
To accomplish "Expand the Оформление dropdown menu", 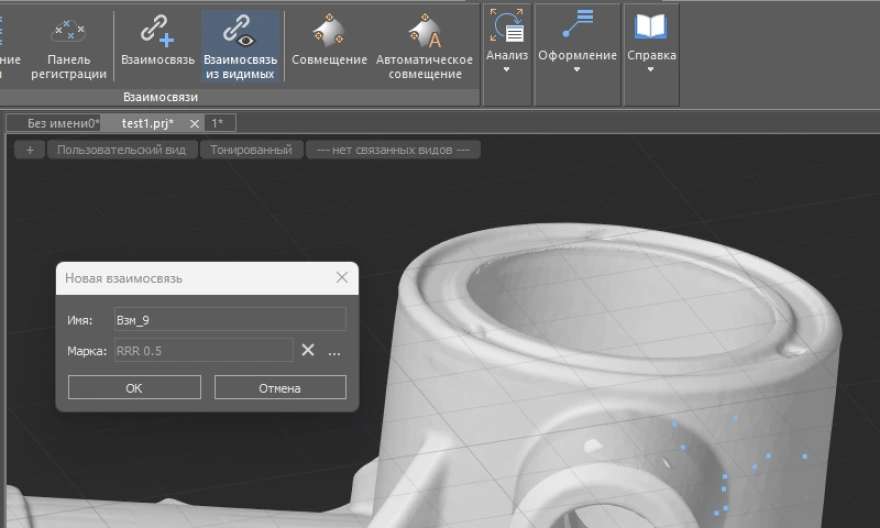I will coord(577,44).
